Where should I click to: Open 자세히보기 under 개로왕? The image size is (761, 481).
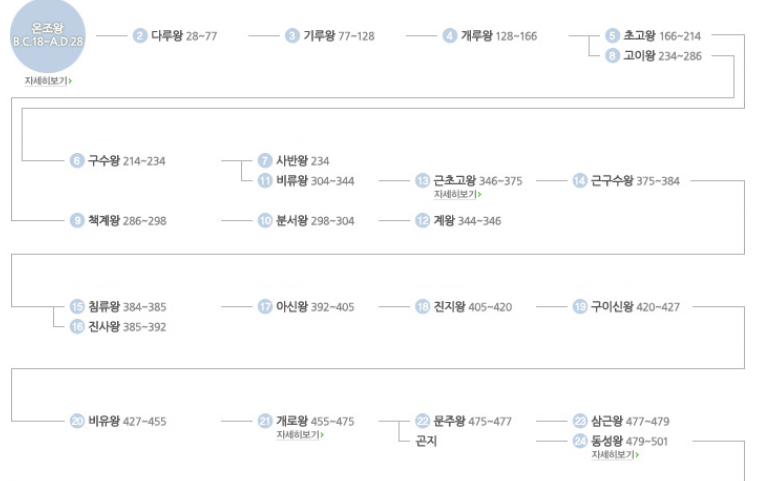(x=300, y=435)
